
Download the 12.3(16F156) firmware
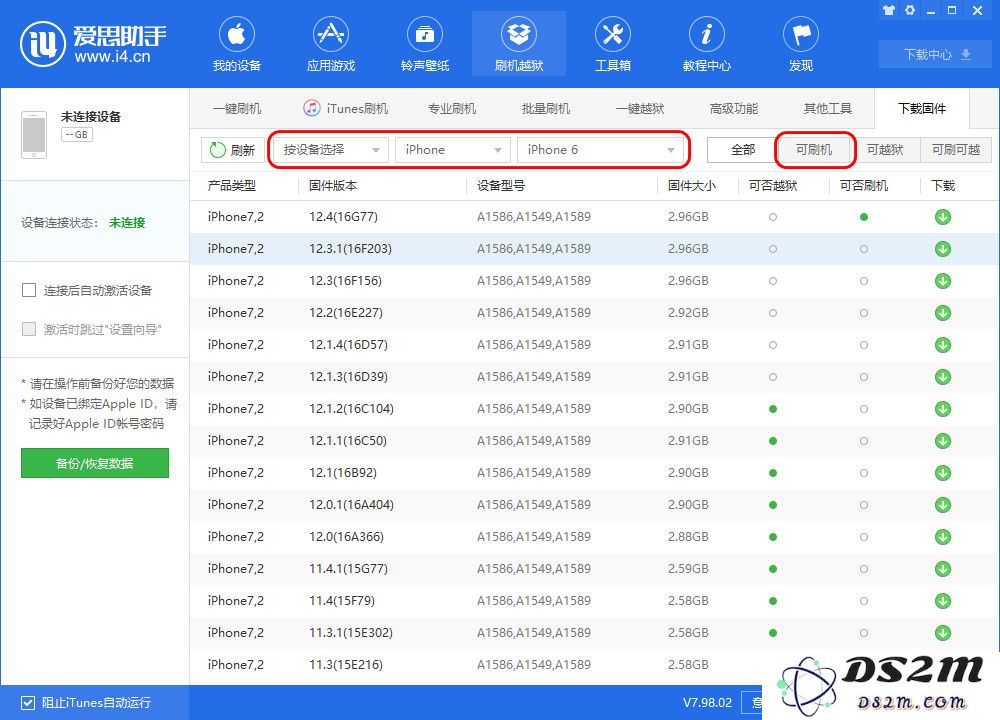(x=943, y=281)
